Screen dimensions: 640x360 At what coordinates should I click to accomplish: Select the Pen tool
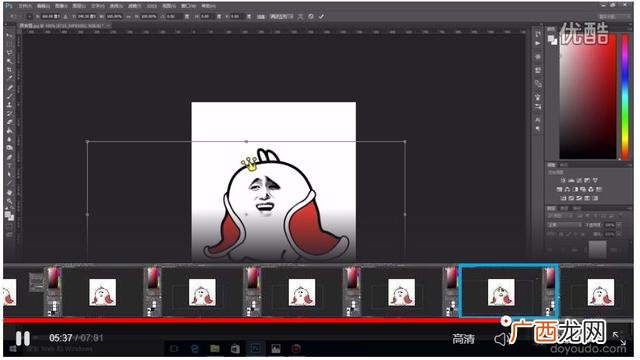[9, 157]
